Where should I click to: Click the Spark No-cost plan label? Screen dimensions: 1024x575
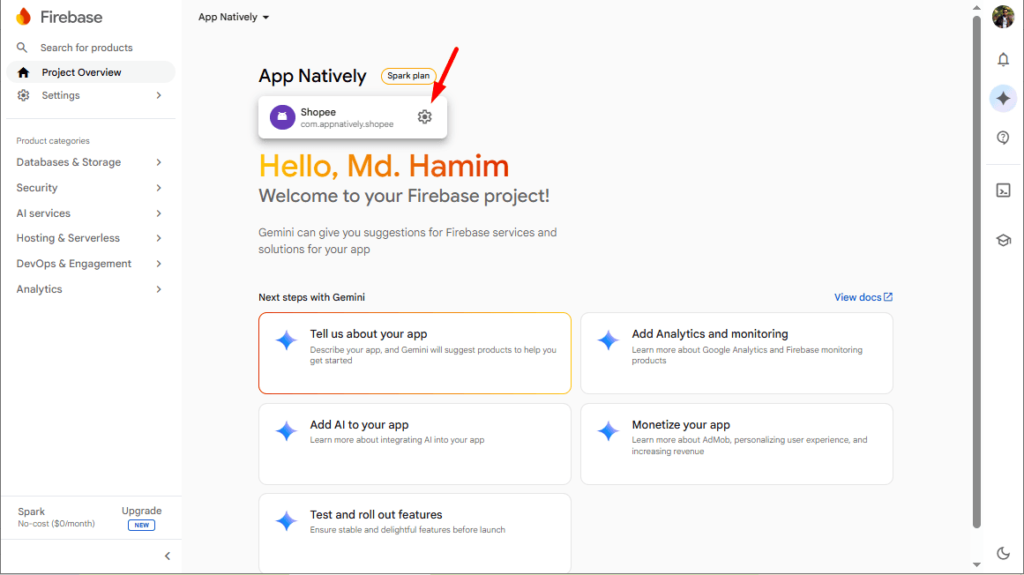tap(56, 518)
